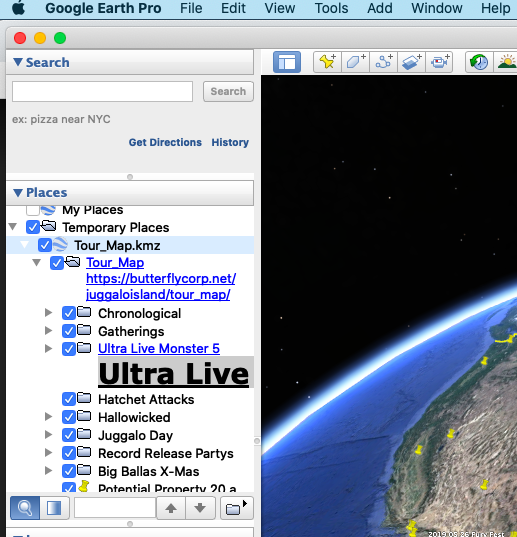Open the View menu
The height and width of the screenshot is (537, 517).
click(x=280, y=8)
